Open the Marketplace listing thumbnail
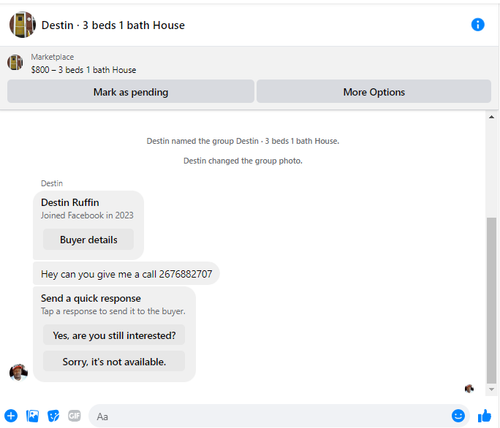 [15, 62]
